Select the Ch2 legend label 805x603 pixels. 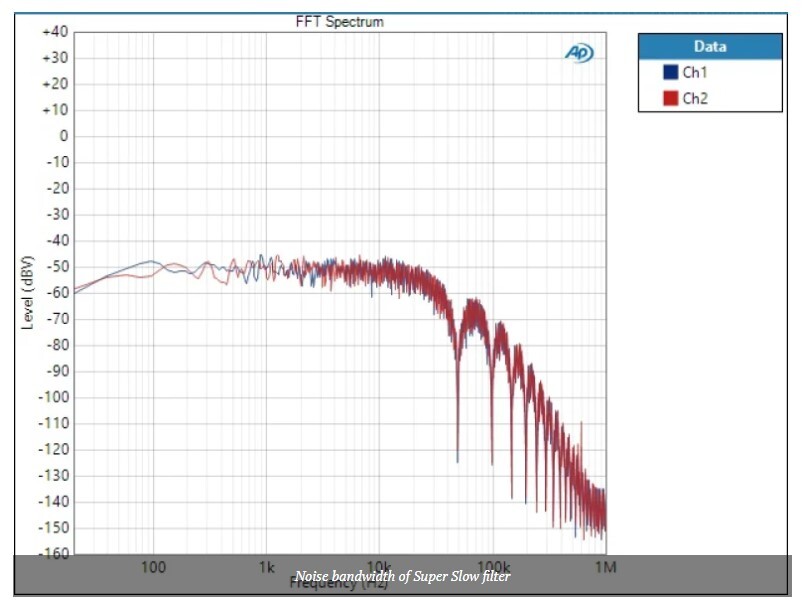click(695, 98)
